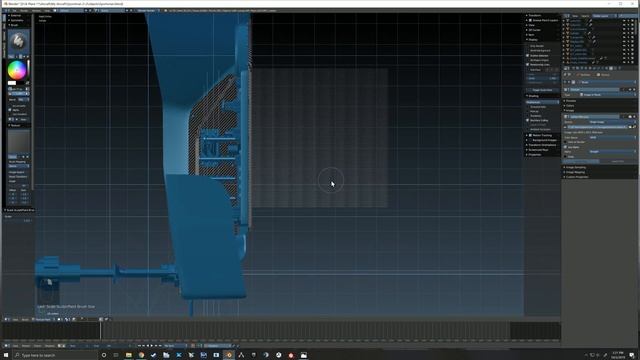
Task: Open the Alpha Straight dropdown
Action: coord(613,152)
